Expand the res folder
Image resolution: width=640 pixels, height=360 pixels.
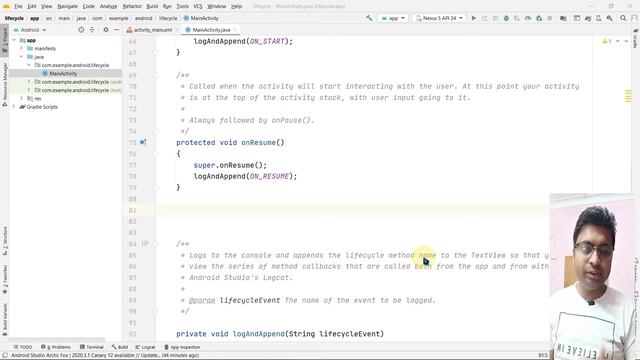(22, 98)
